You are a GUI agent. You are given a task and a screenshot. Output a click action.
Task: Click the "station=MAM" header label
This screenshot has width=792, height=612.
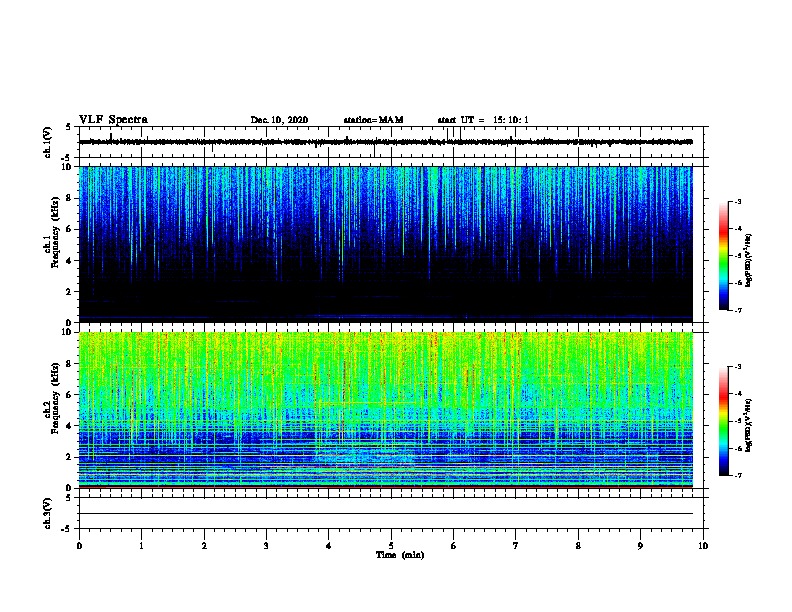coord(373,120)
